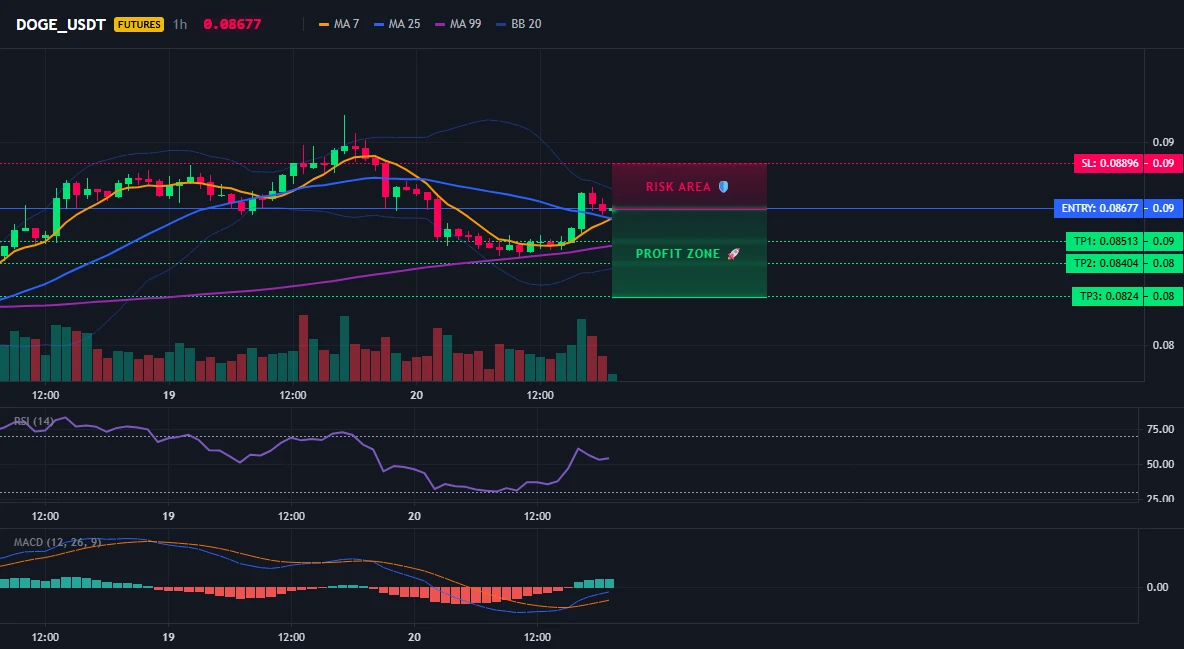Click the DOGE_USDT symbol title

(x=60, y=24)
